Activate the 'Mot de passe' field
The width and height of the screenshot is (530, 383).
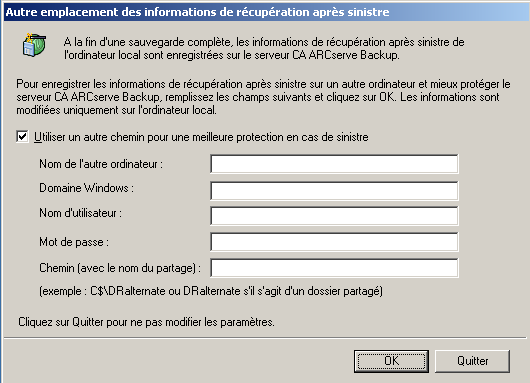(x=334, y=242)
